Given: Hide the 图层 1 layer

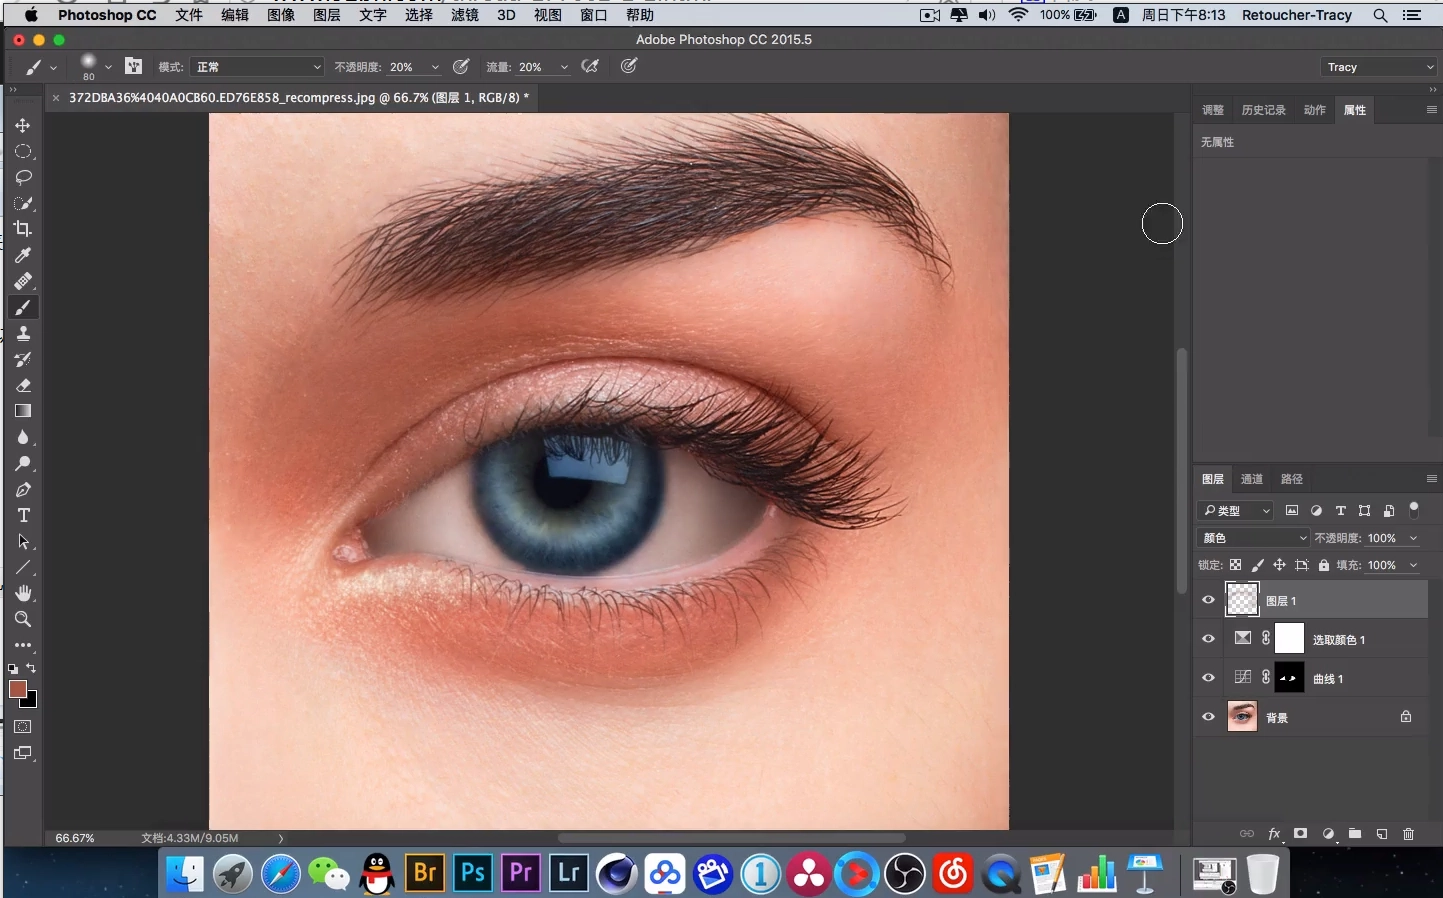Looking at the screenshot, I should click(1208, 600).
